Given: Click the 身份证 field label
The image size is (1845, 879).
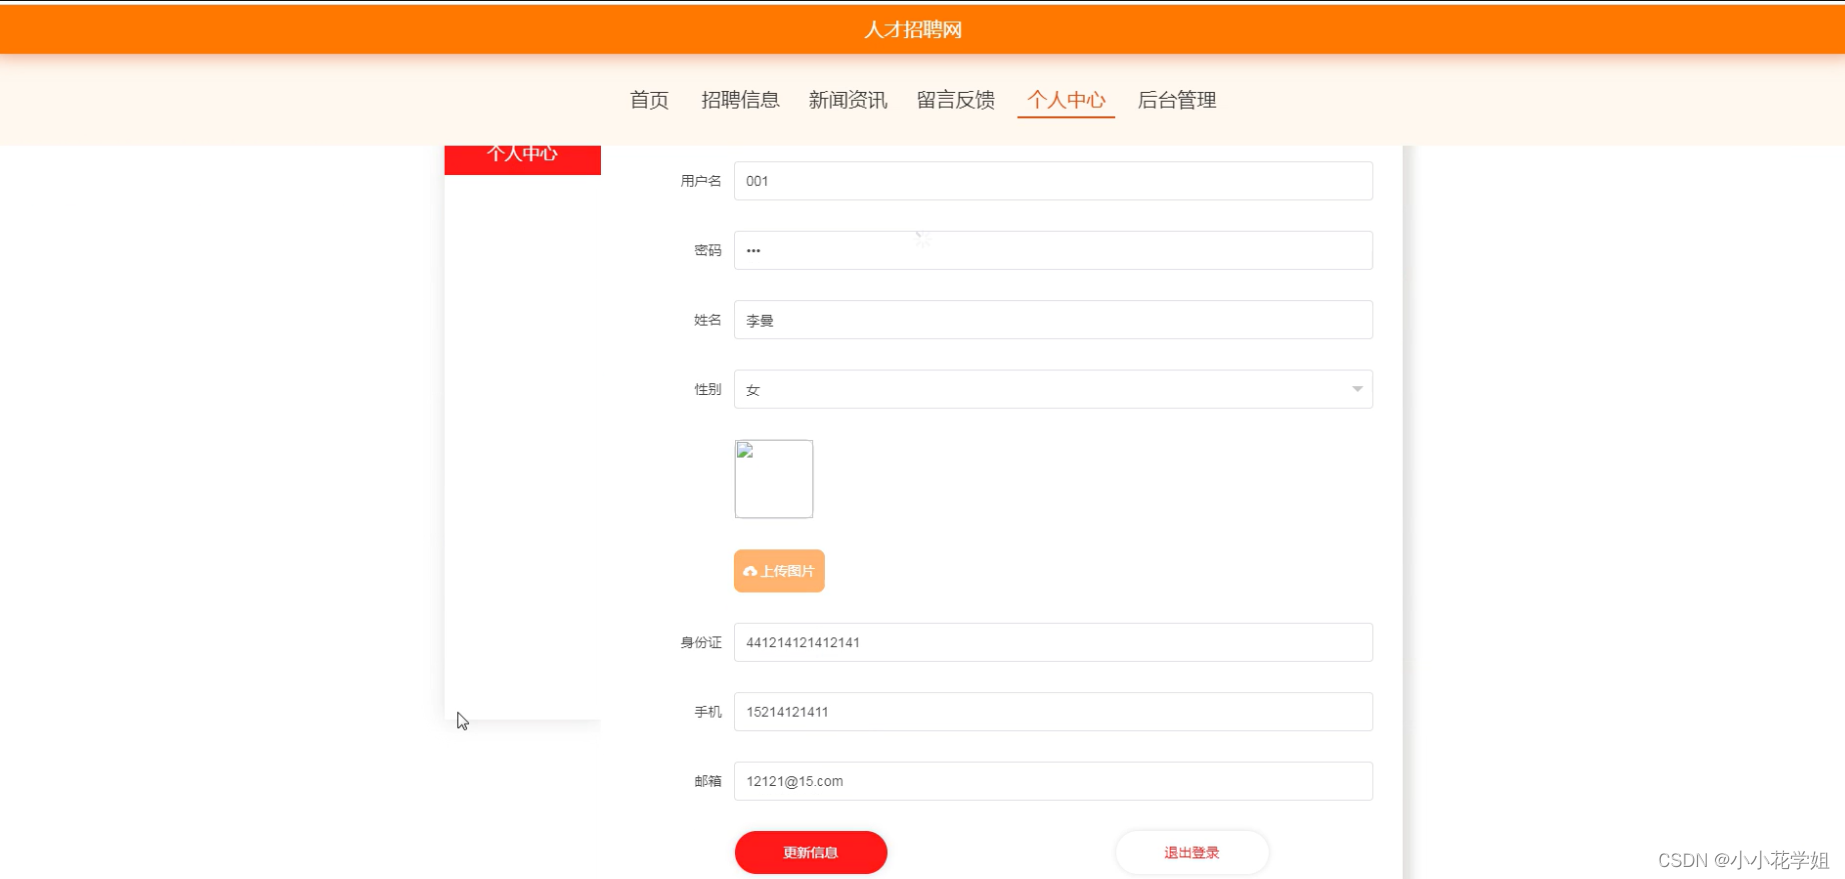Looking at the screenshot, I should 701,642.
